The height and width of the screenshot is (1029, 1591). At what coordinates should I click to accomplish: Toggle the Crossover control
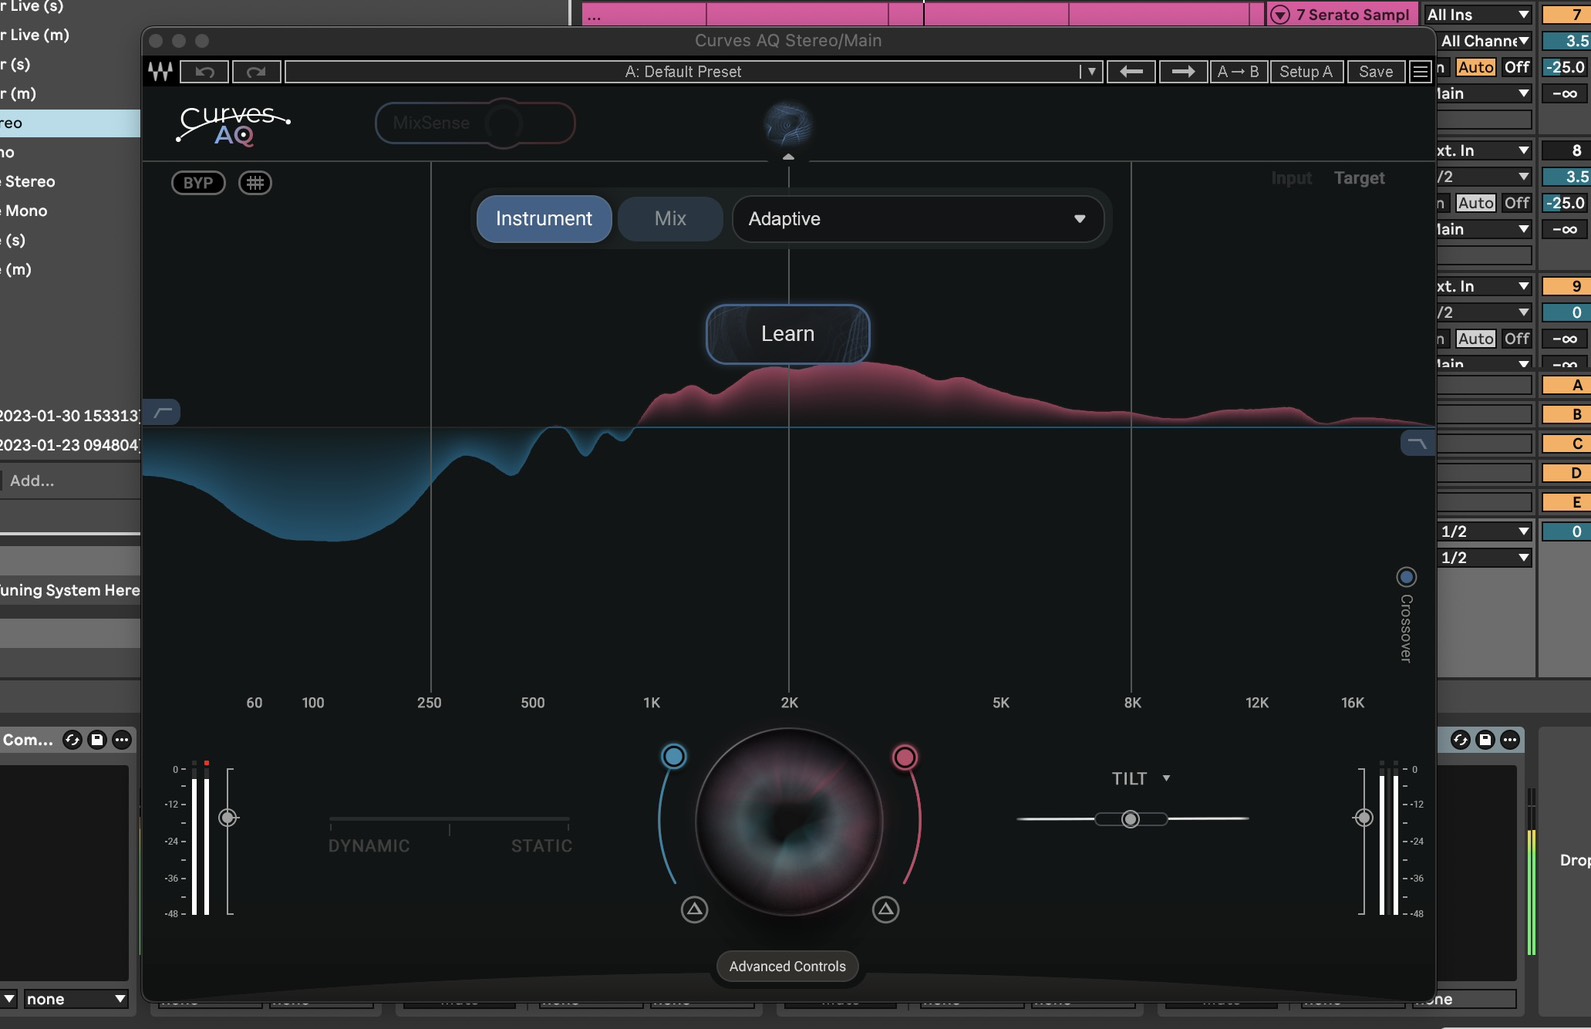coord(1406,577)
